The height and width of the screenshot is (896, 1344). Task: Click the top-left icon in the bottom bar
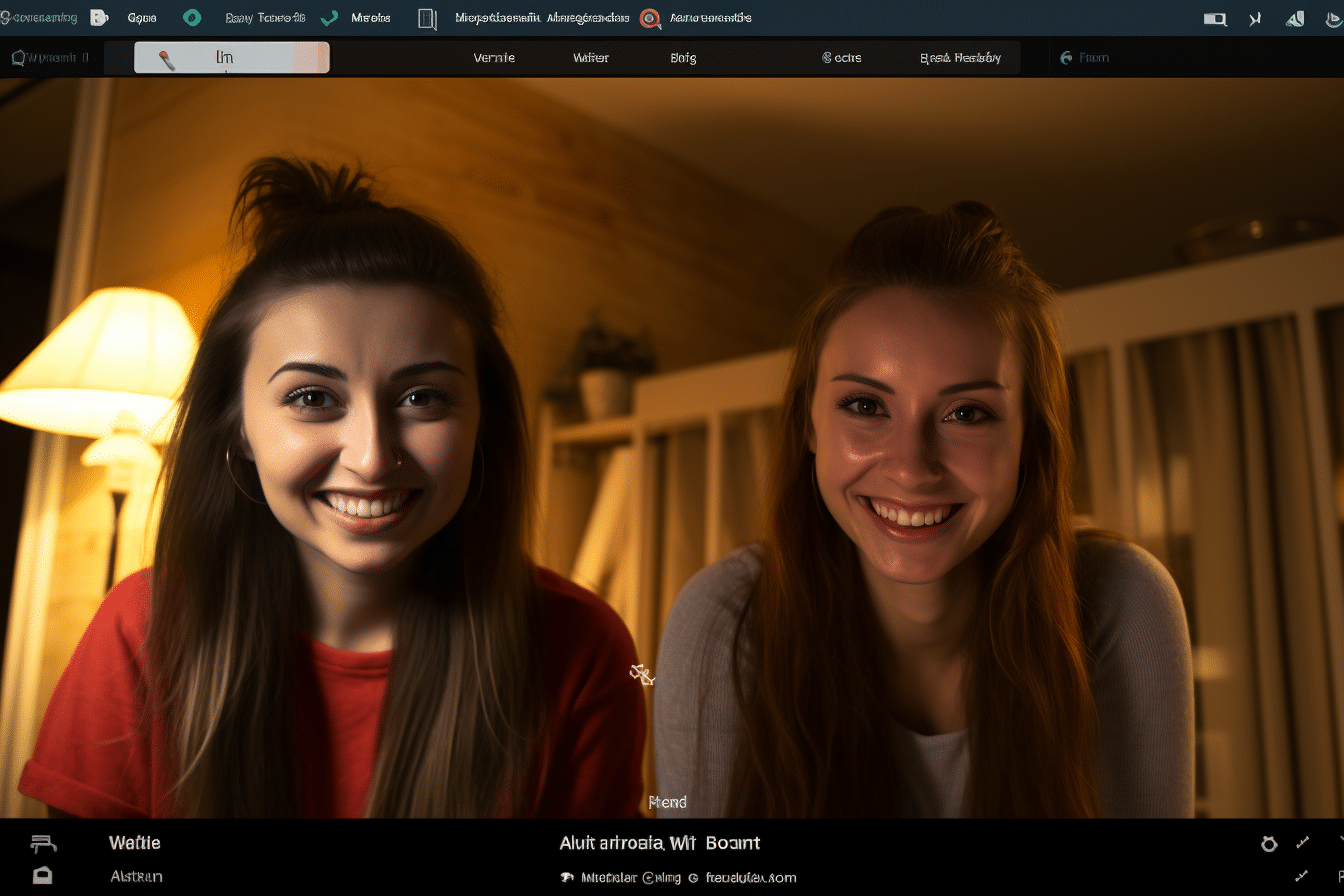point(43,843)
